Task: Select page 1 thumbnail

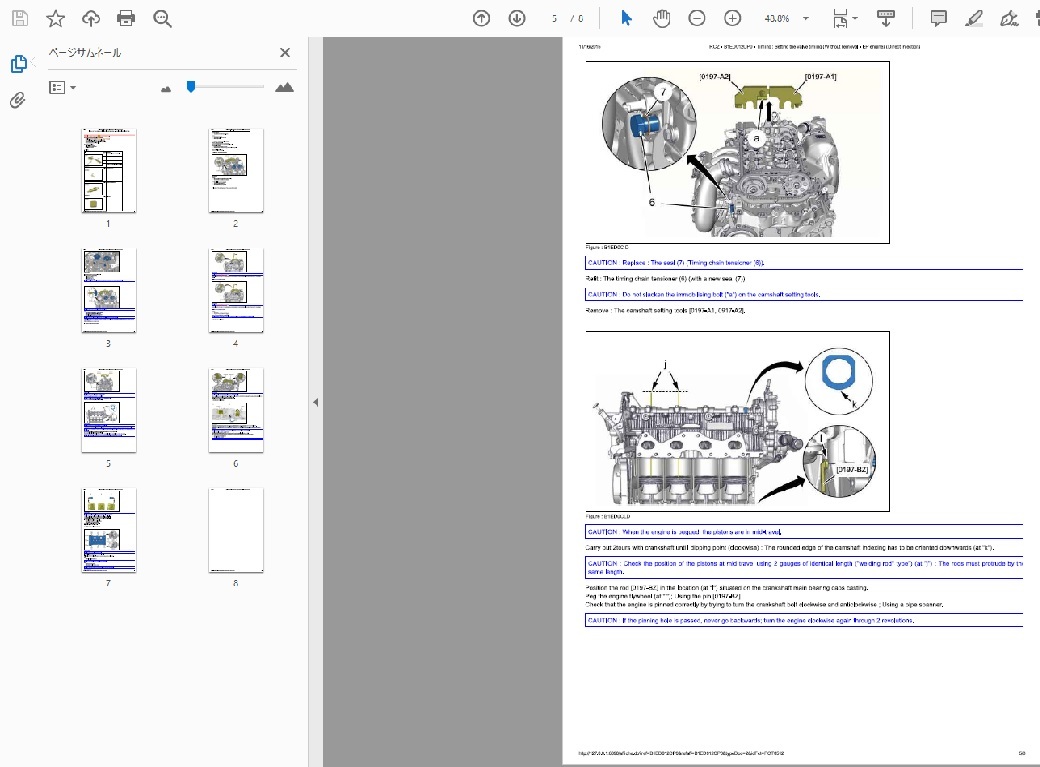Action: pyautogui.click(x=109, y=171)
